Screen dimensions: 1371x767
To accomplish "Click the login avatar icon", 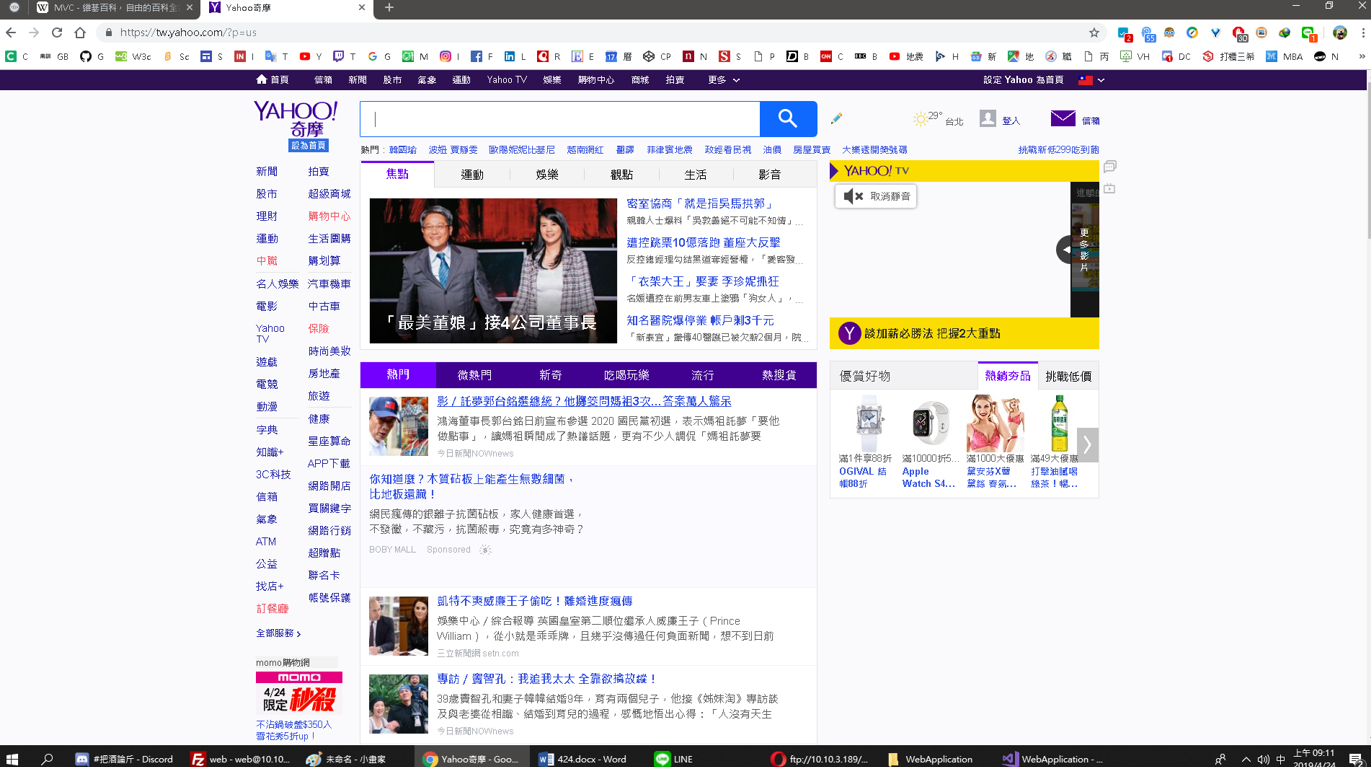I will pyautogui.click(x=987, y=119).
